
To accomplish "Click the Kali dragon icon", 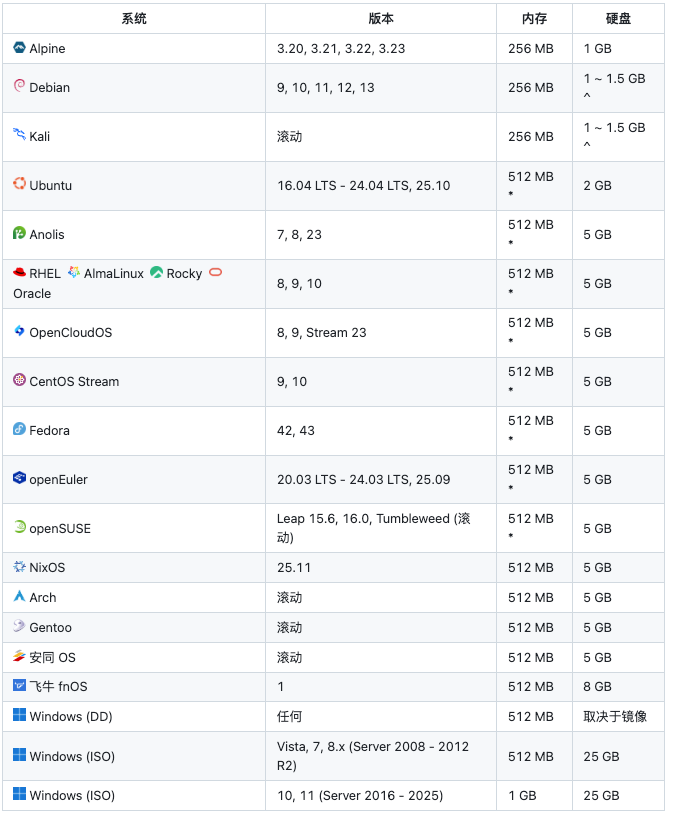I will [20, 135].
